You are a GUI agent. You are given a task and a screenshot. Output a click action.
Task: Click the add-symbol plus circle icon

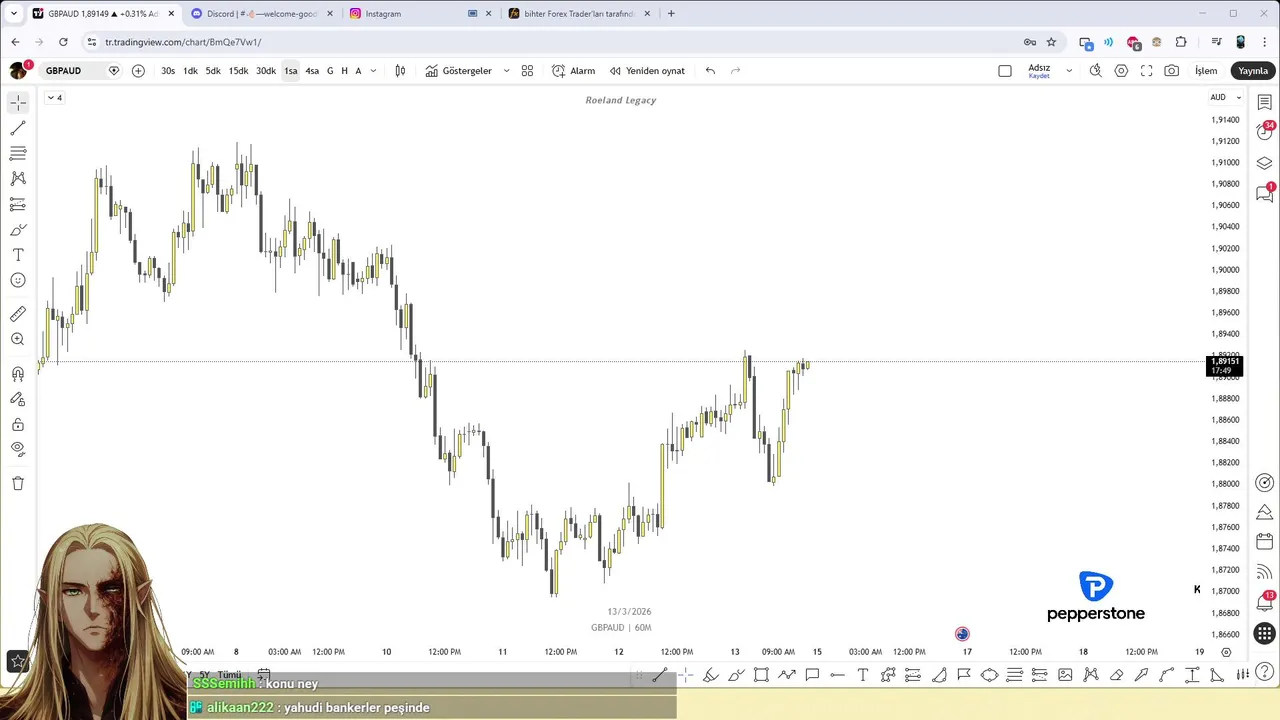(138, 71)
